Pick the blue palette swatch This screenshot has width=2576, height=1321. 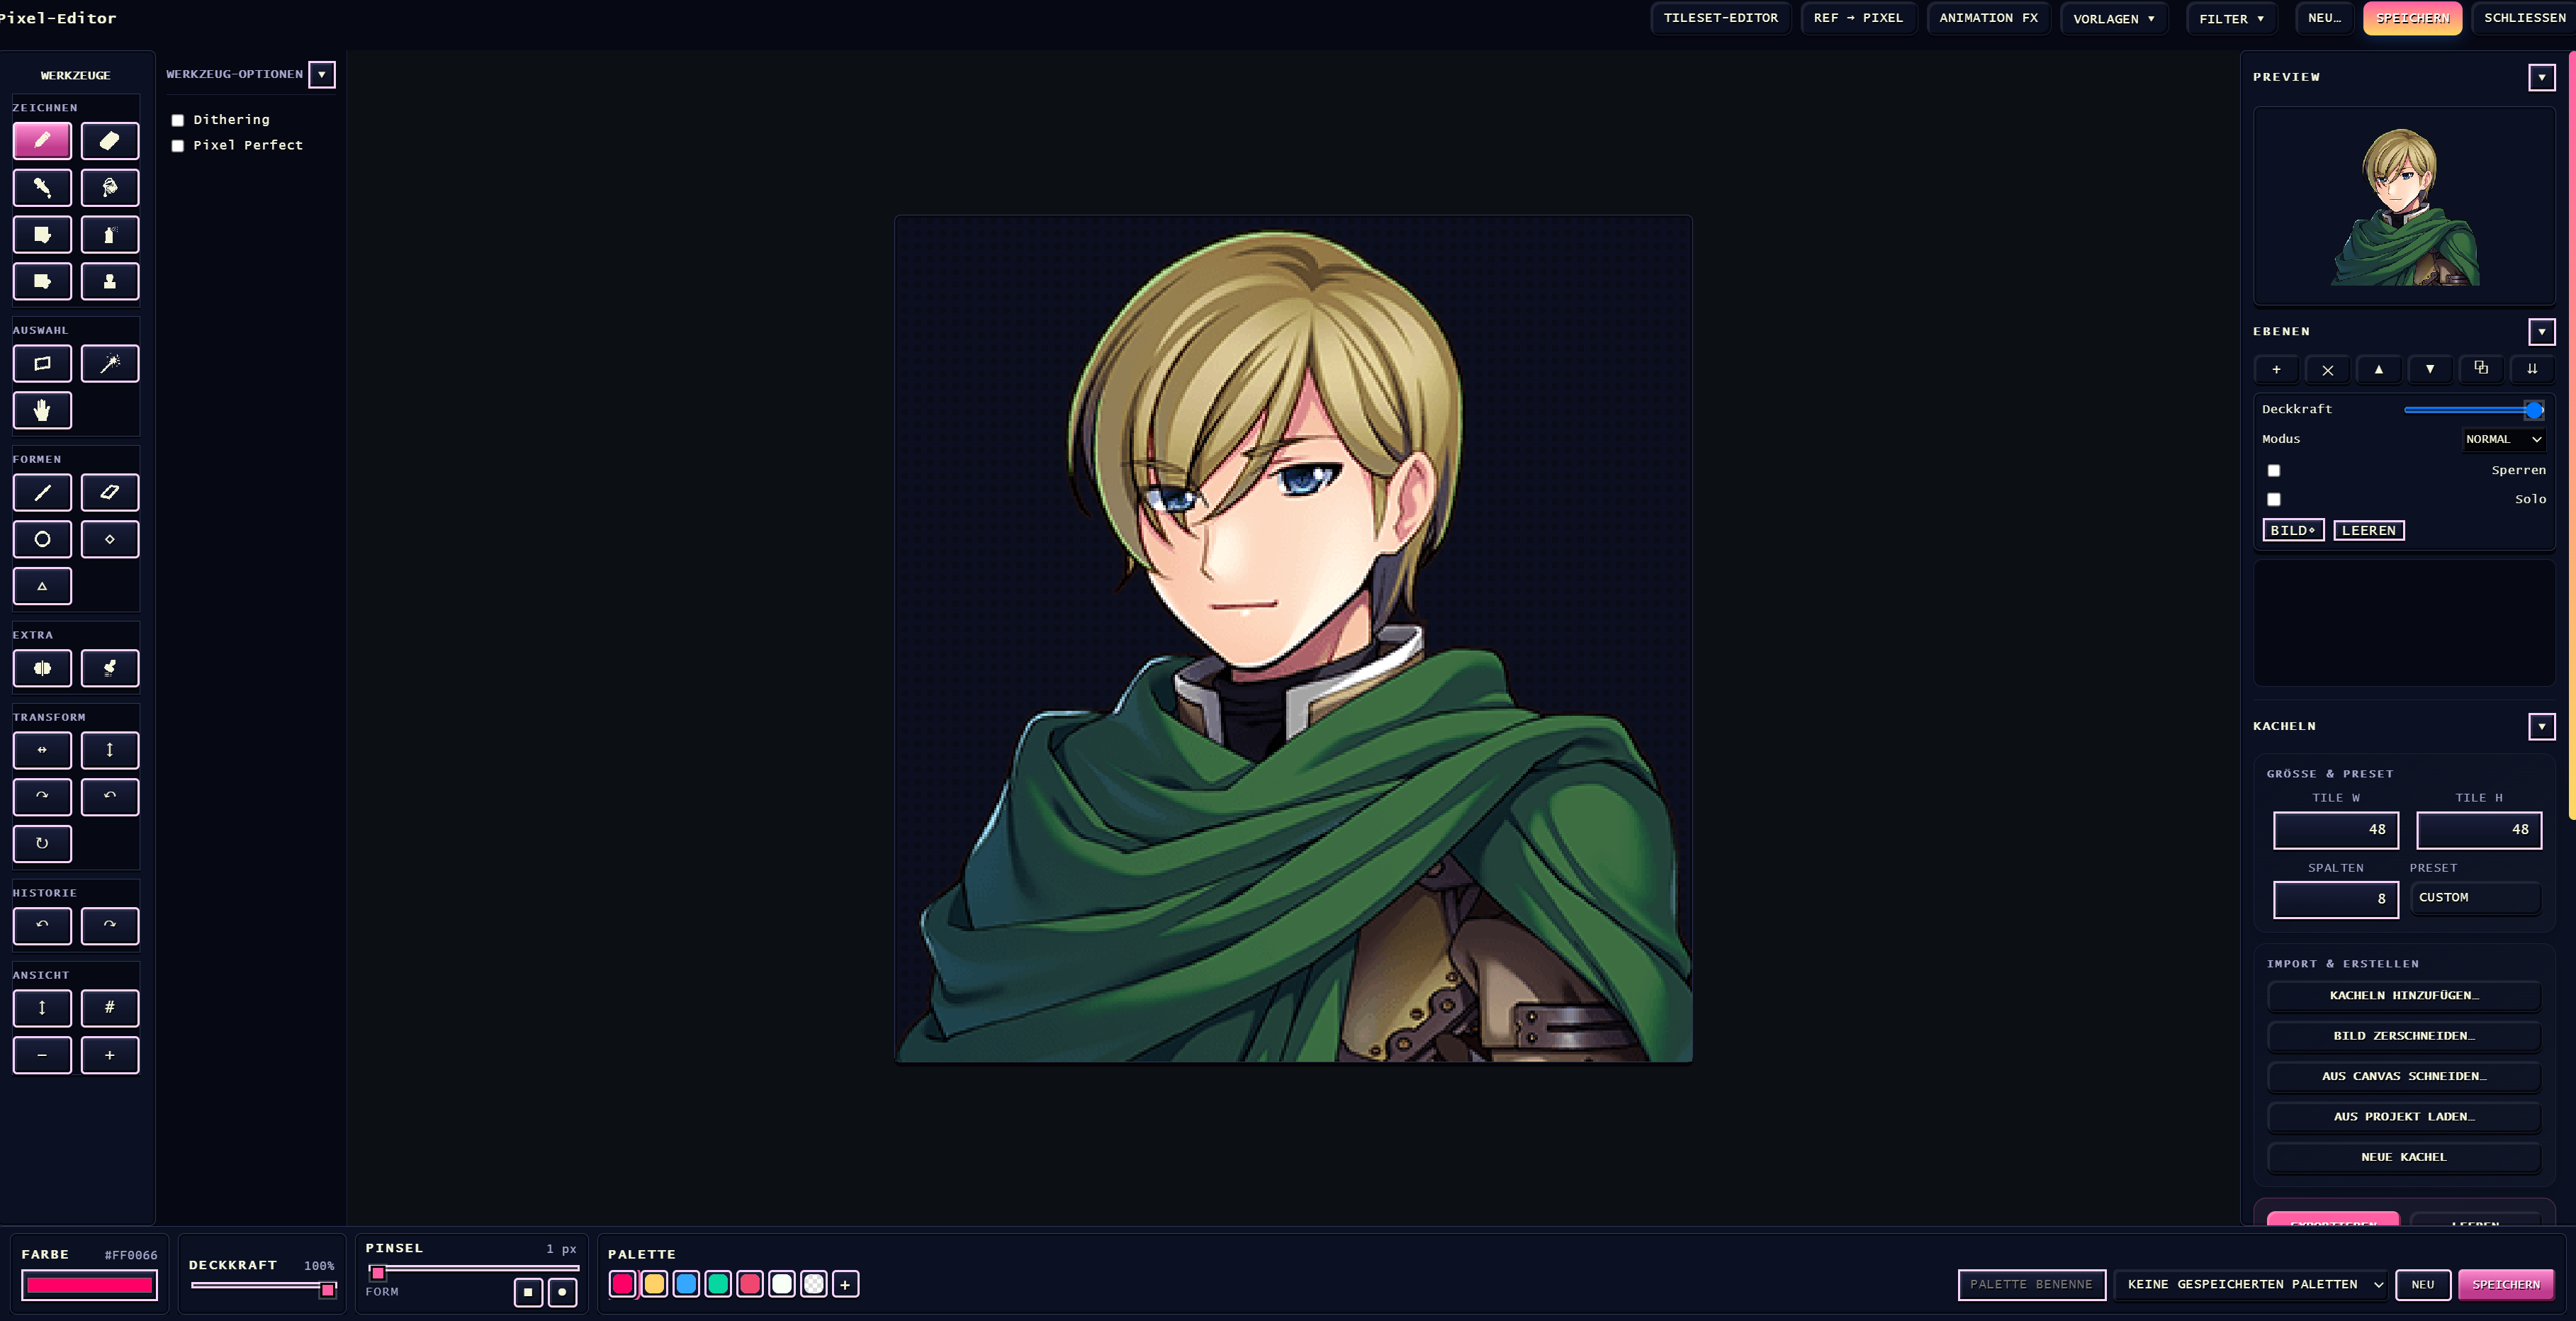click(x=686, y=1284)
